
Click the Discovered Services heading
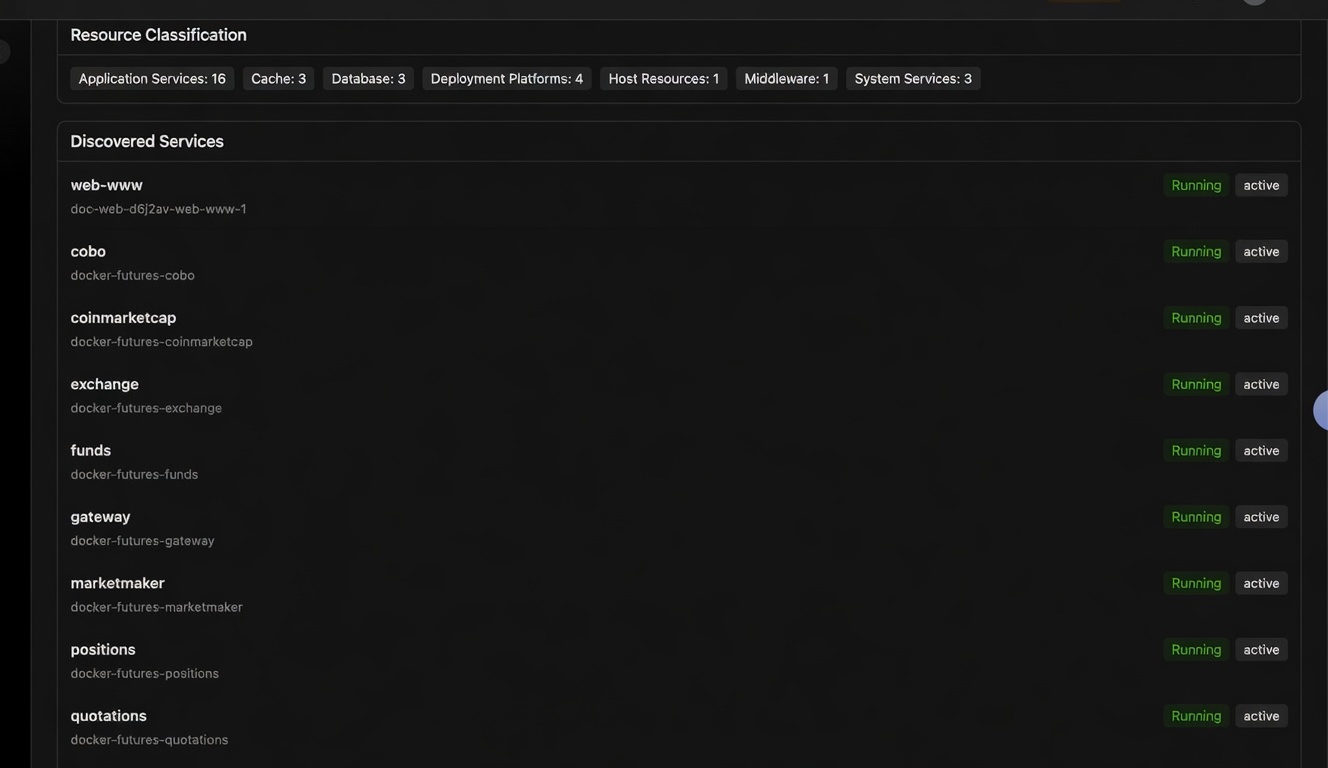click(x=147, y=141)
